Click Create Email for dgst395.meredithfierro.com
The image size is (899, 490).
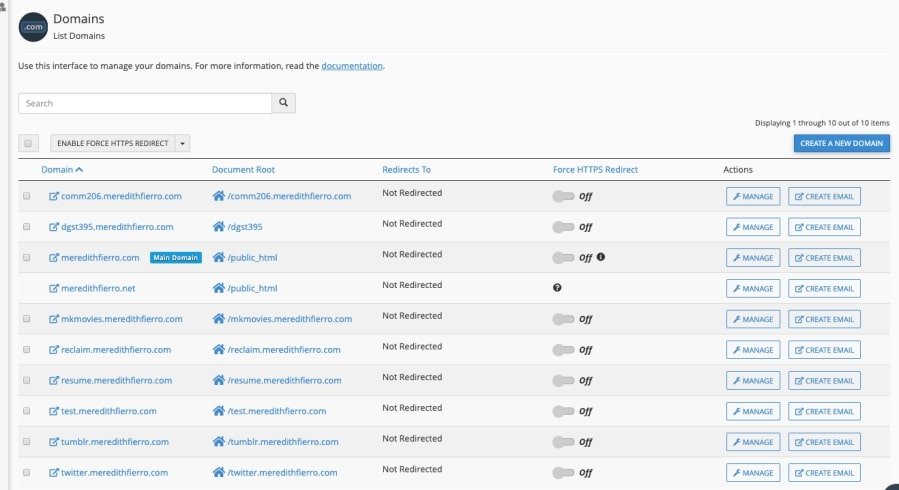click(x=824, y=227)
